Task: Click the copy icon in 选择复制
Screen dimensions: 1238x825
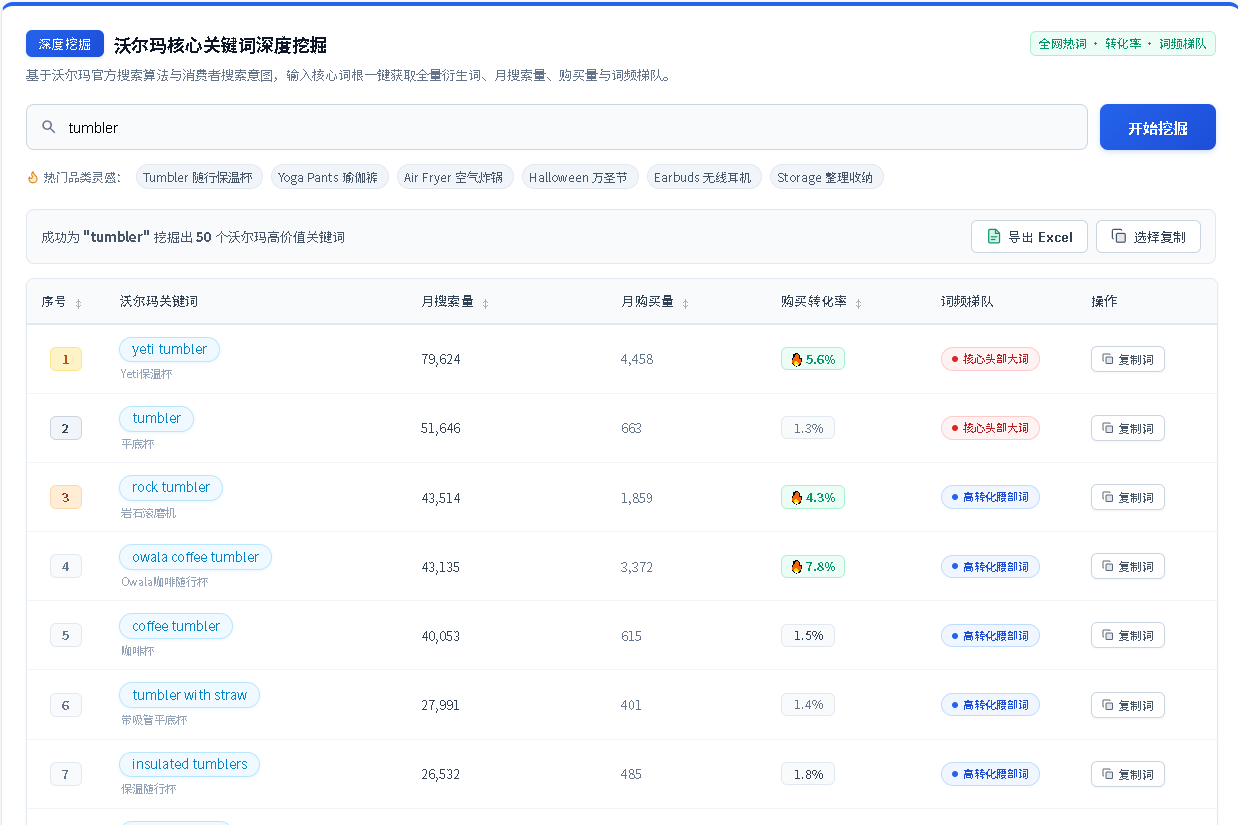Action: (x=1119, y=237)
